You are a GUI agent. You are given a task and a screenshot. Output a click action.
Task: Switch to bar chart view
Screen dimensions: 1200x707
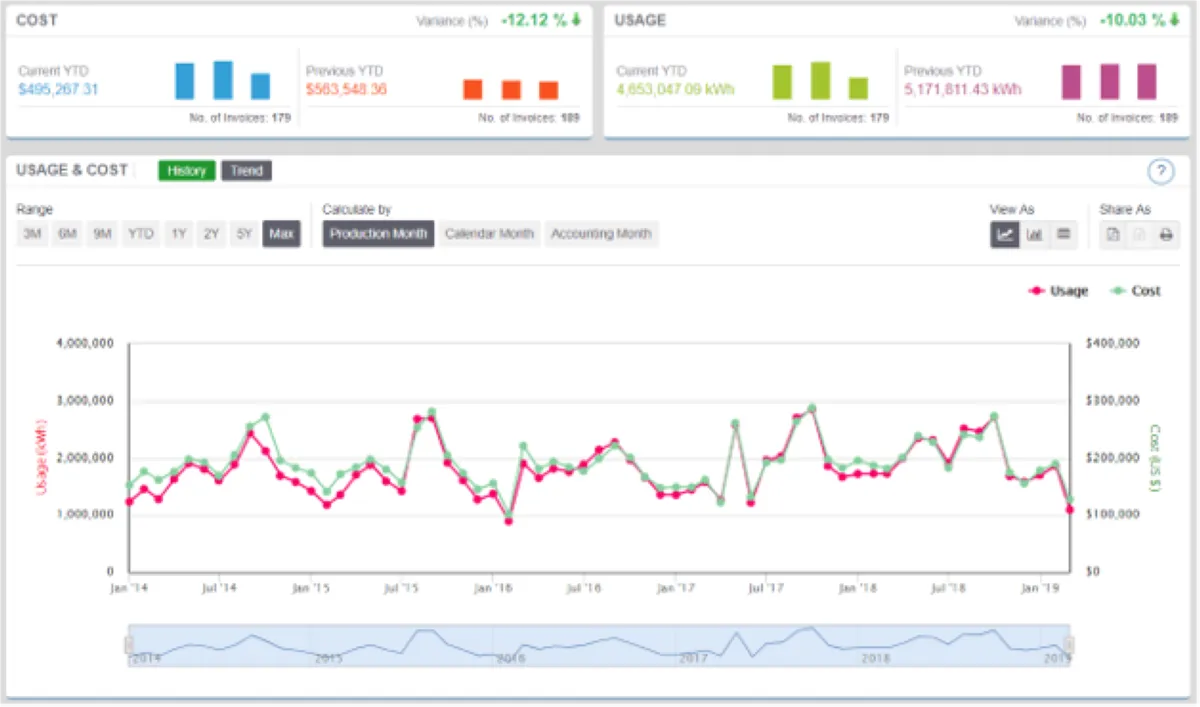click(1035, 235)
